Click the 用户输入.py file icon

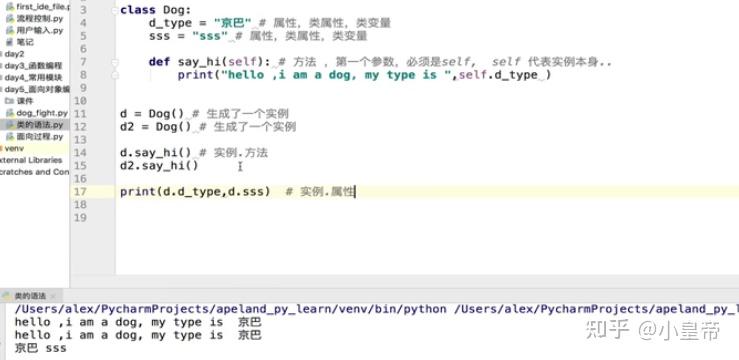coord(9,31)
